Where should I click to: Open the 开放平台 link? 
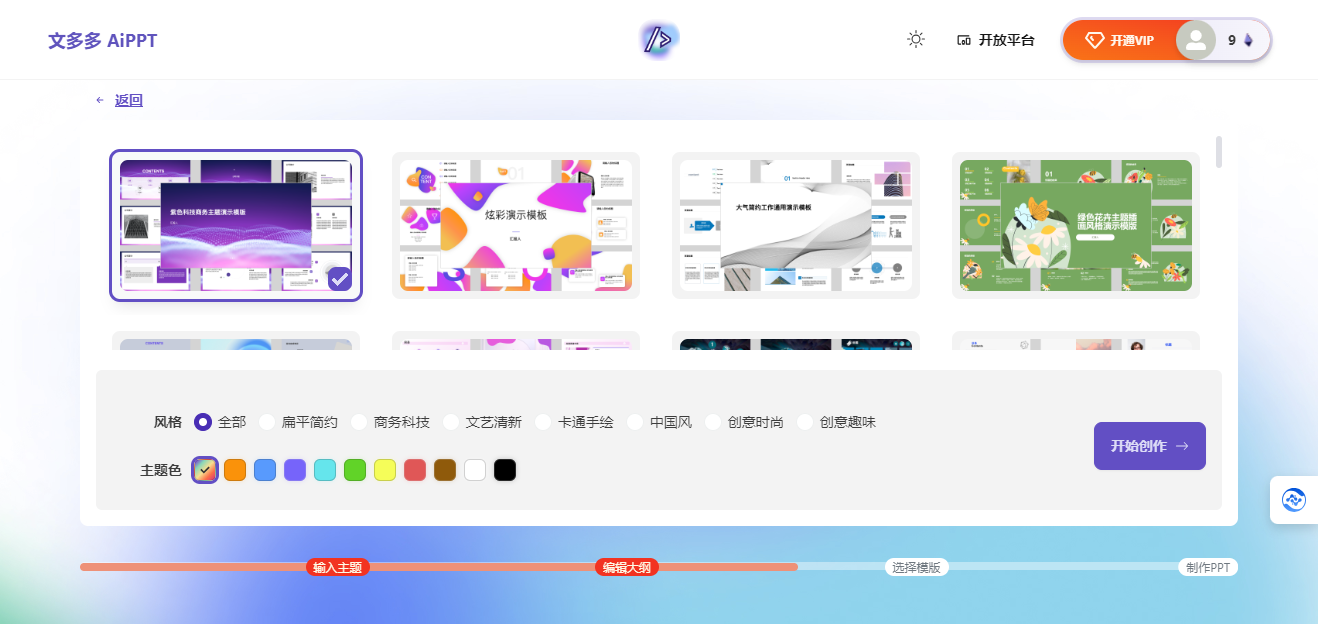pos(1007,41)
